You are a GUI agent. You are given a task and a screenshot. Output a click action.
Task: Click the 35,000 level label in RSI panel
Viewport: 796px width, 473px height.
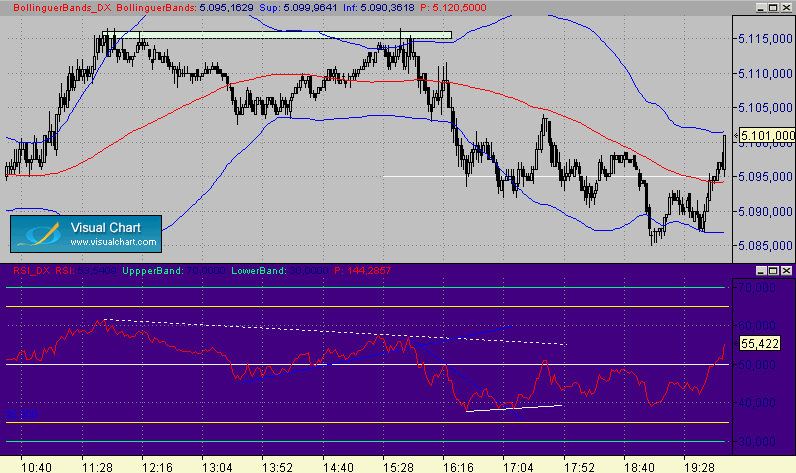click(x=21, y=415)
